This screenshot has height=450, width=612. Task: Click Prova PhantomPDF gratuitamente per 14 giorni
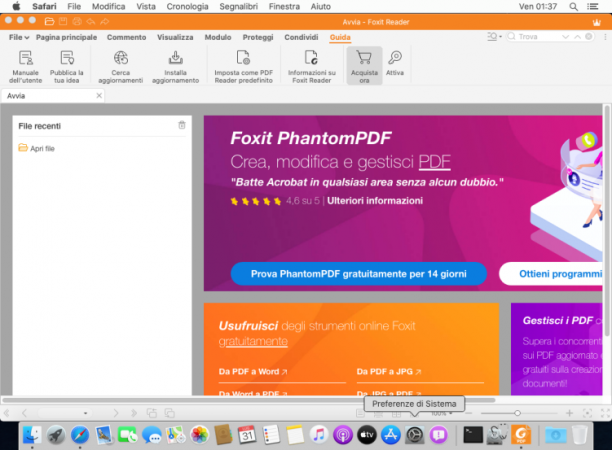tap(359, 274)
